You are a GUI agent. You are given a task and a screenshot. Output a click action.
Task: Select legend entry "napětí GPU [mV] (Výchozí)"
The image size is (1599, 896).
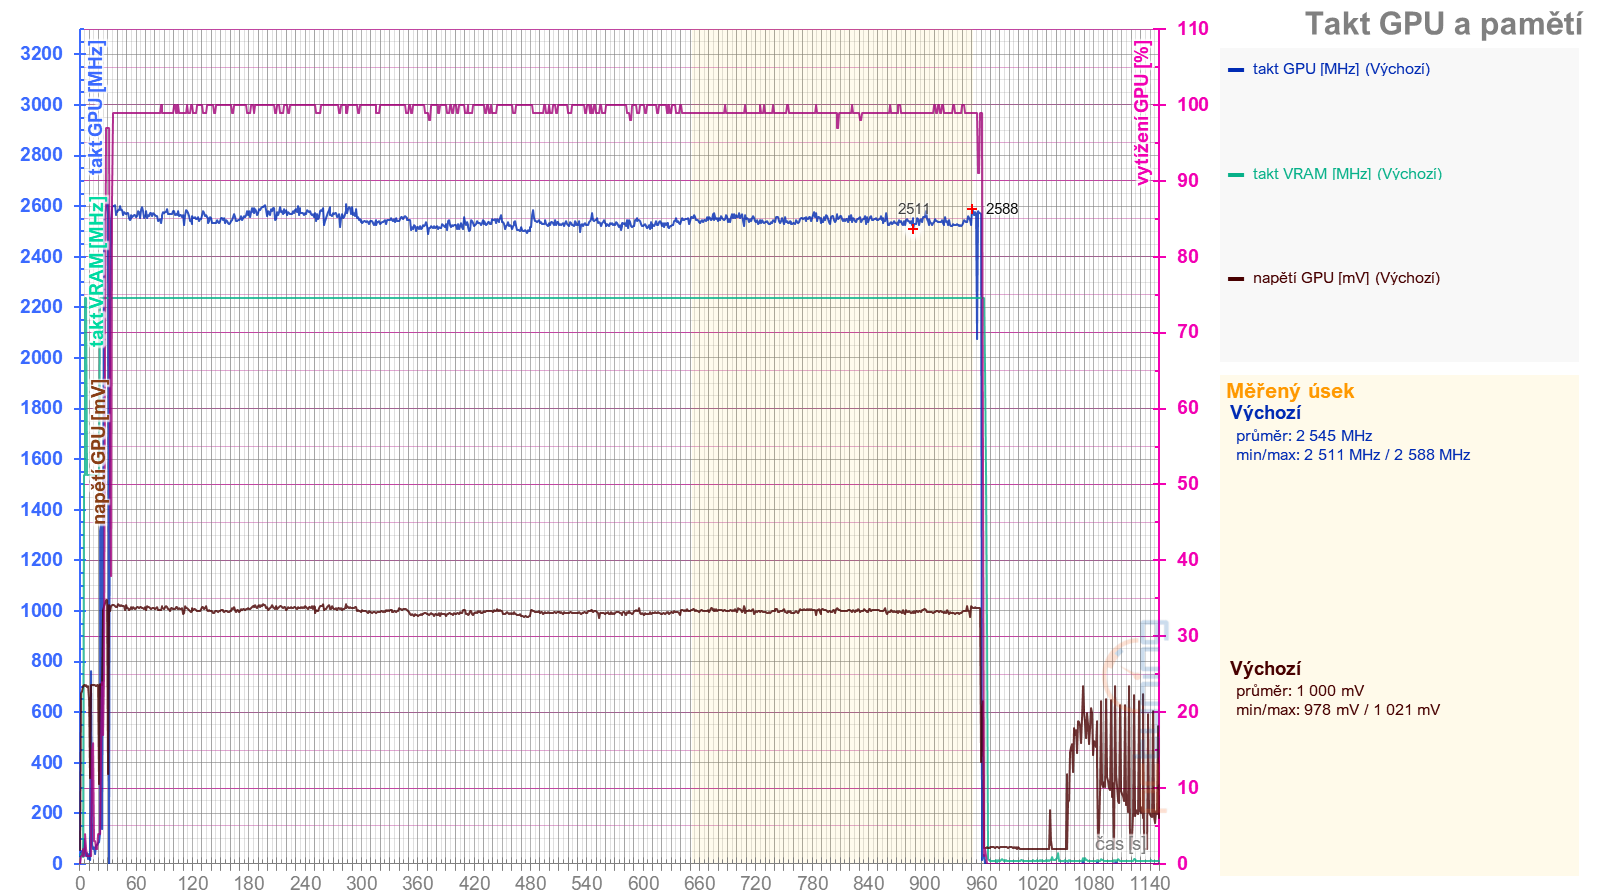[1346, 278]
